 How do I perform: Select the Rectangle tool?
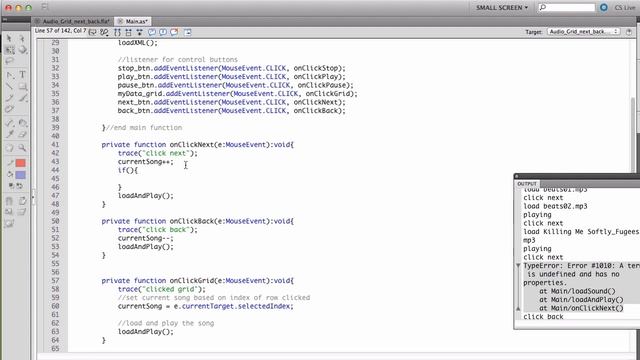tap(22, 87)
